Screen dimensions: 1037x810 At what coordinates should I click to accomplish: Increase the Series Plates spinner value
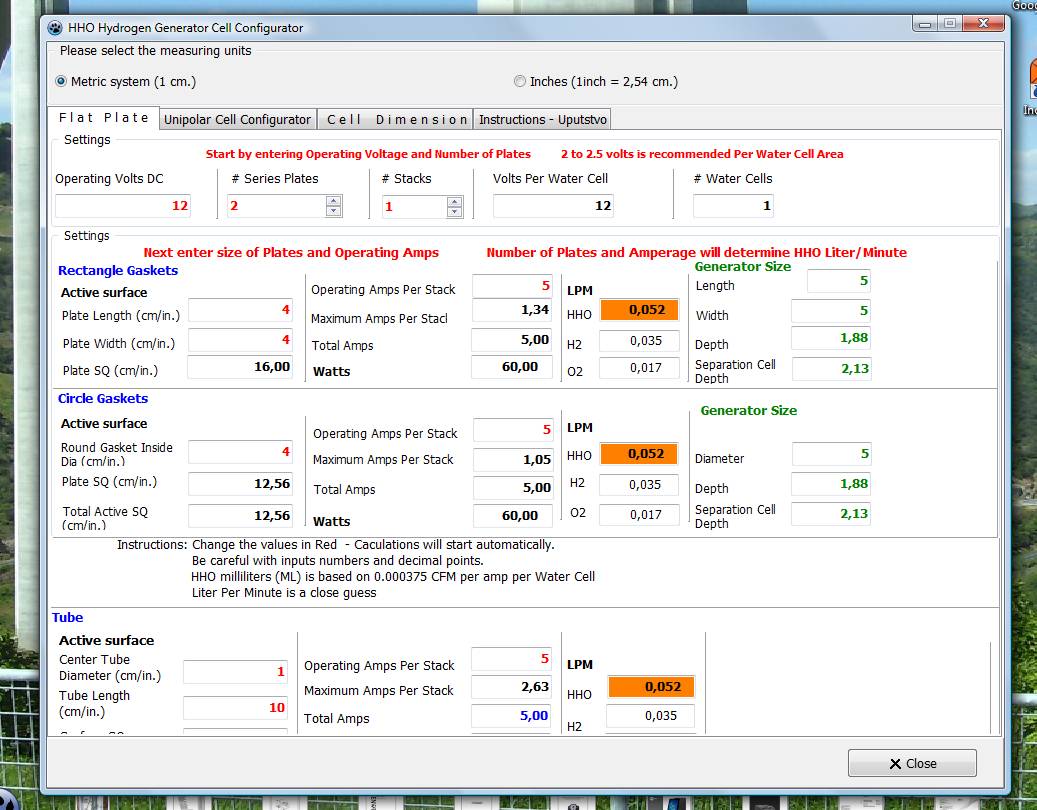(x=334, y=201)
